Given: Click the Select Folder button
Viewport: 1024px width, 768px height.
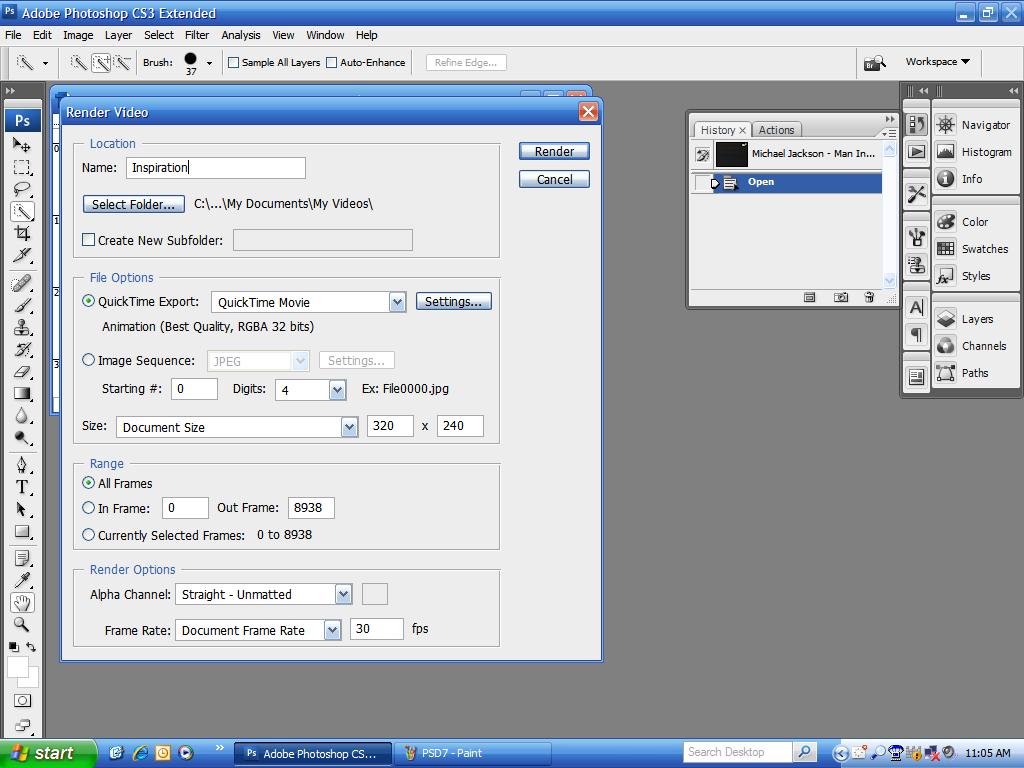Looking at the screenshot, I should (x=134, y=204).
